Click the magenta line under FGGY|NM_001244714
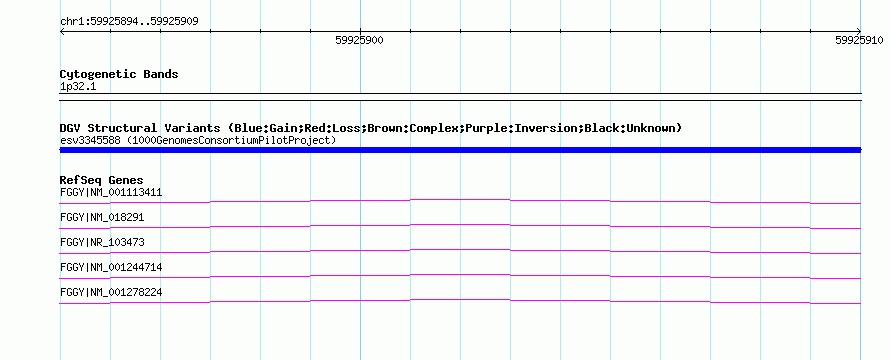This screenshot has width=890, height=360. click(x=460, y=276)
